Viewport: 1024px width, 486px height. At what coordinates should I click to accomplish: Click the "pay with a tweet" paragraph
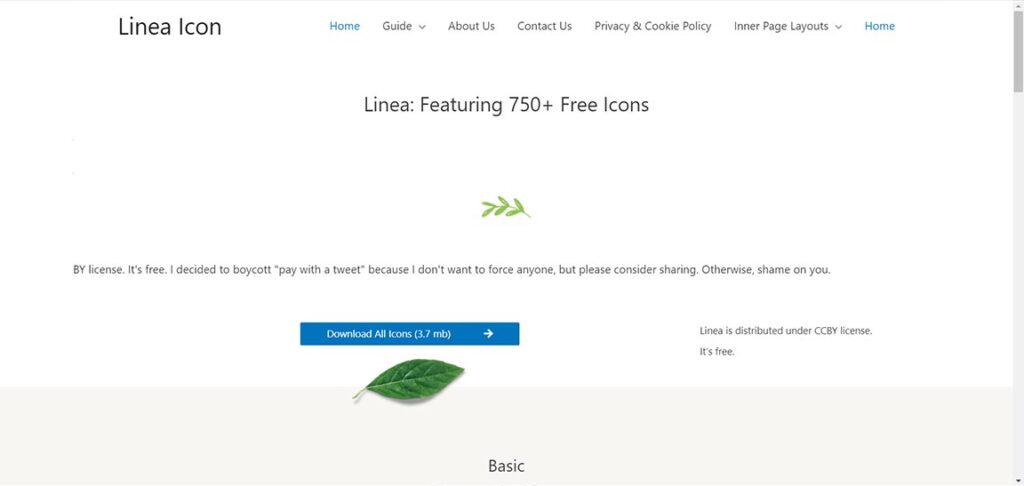[451, 270]
